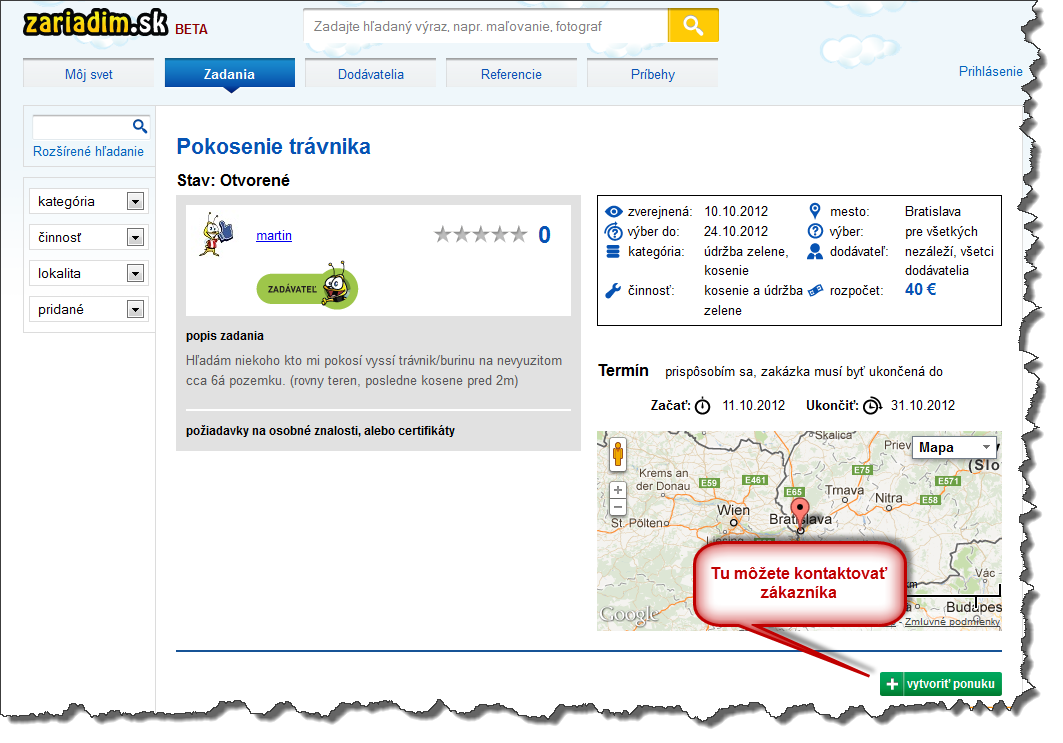Click the person icon beside dodávateľ

point(815,252)
